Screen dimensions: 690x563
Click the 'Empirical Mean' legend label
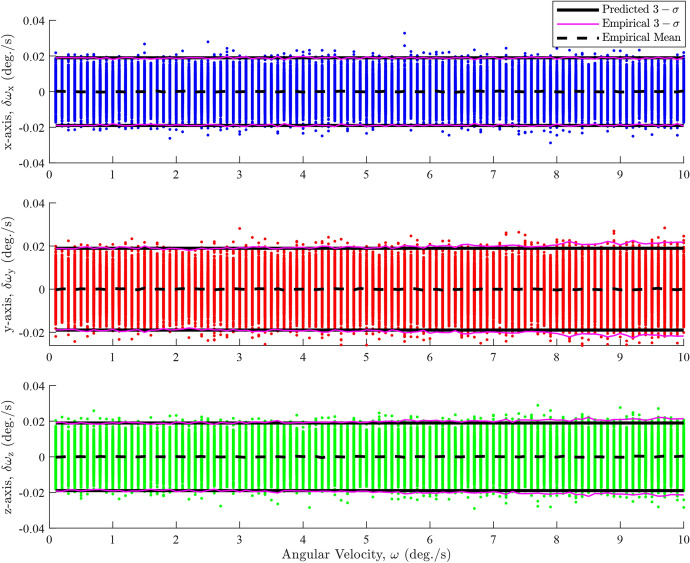click(x=641, y=37)
